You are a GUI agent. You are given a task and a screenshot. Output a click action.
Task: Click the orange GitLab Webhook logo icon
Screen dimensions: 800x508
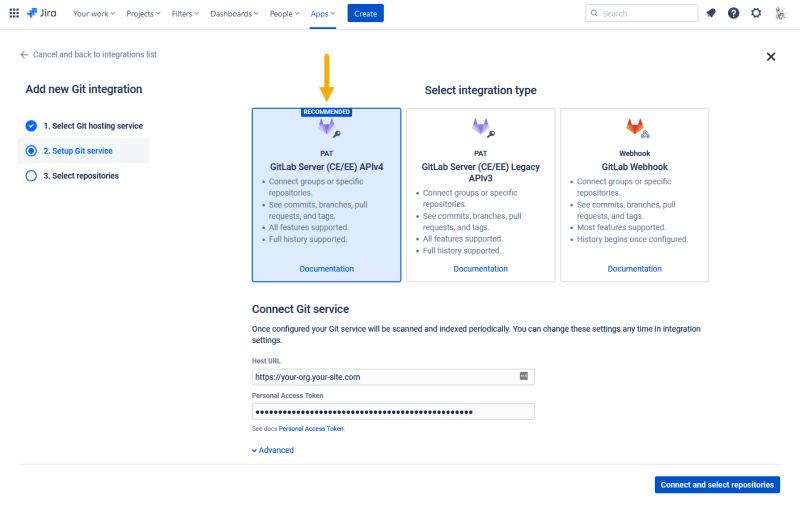coord(638,128)
